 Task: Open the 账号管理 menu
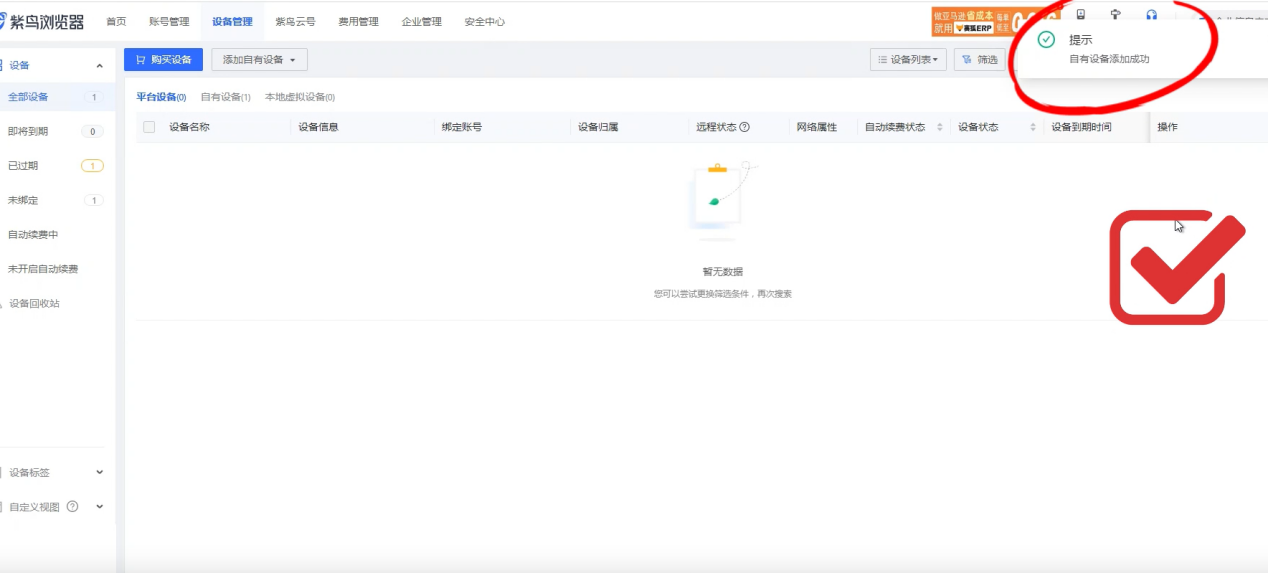(x=169, y=21)
